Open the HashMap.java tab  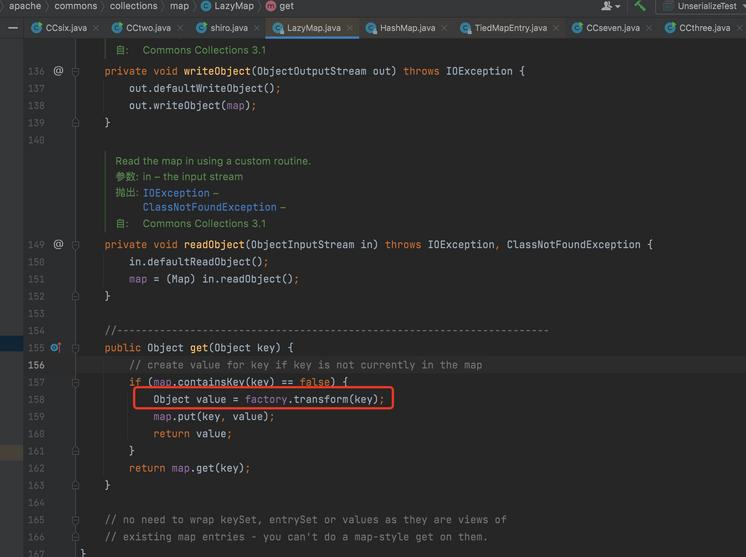(x=400, y=28)
